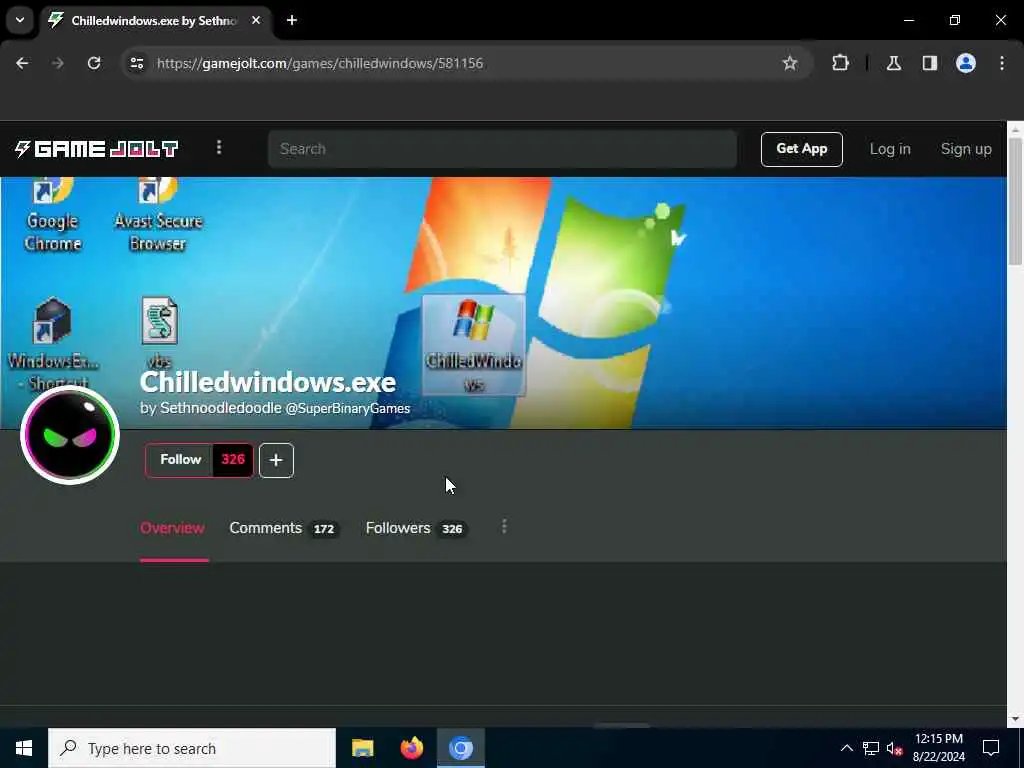
Task: Open Chrome Labs flask icon
Action: (x=894, y=63)
